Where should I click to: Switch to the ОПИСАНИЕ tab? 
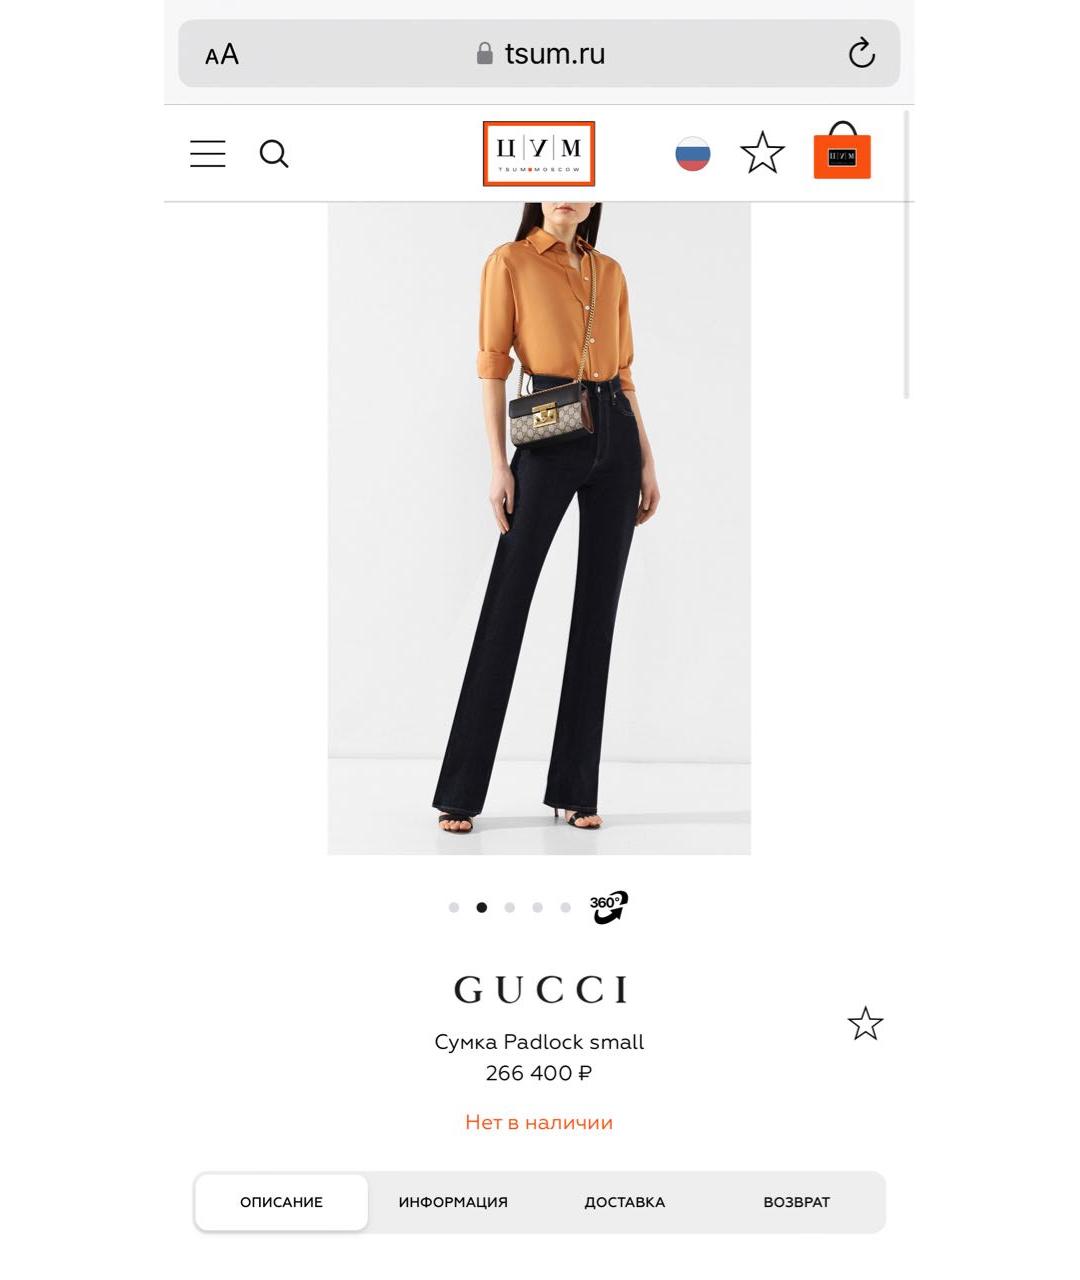click(x=281, y=1202)
